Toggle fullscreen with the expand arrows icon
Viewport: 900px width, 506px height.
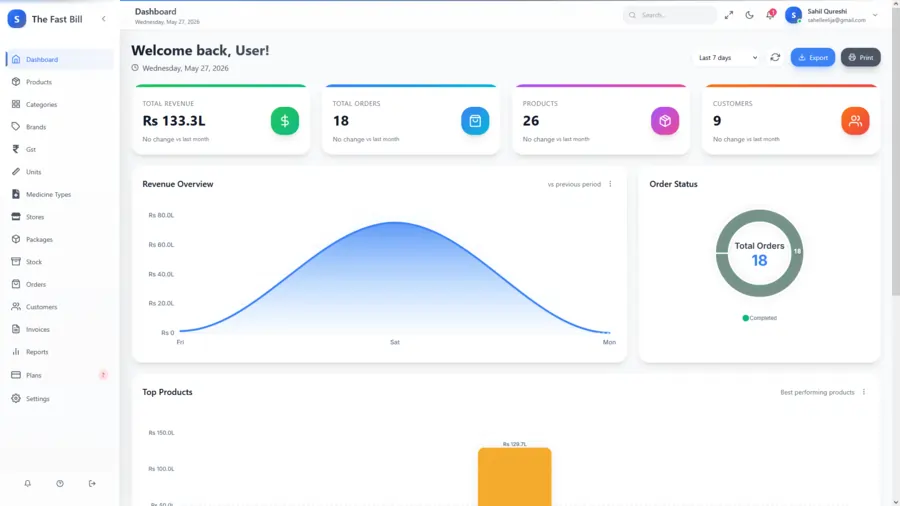(728, 15)
